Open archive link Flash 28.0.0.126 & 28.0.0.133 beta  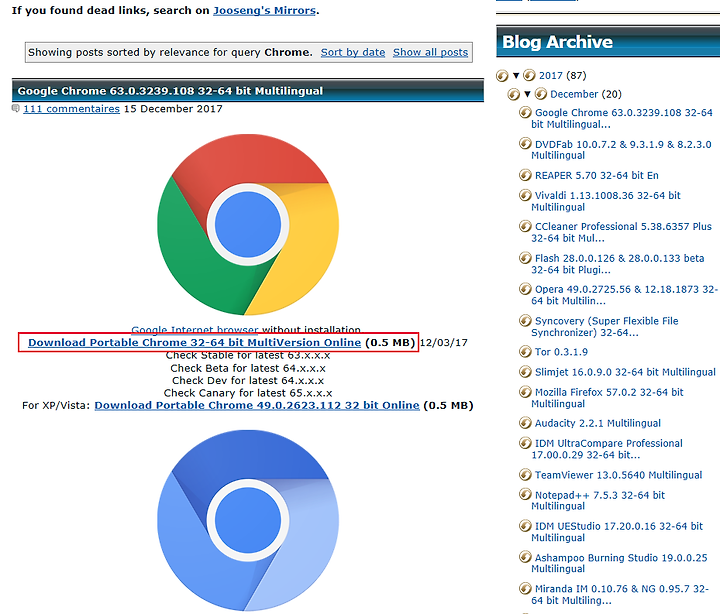point(618,264)
